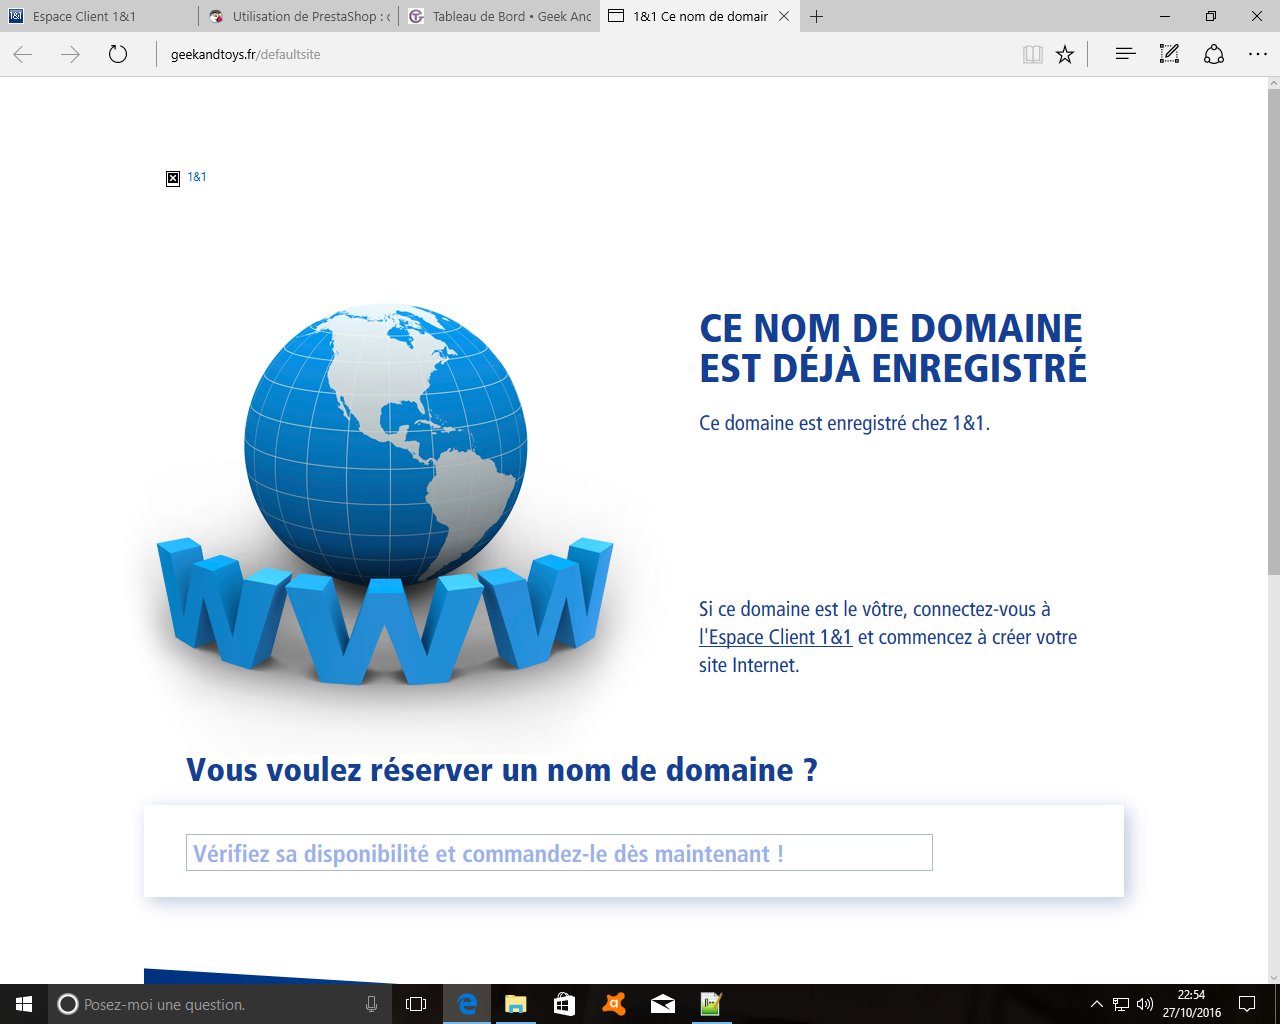Image resolution: width=1280 pixels, height=1024 pixels.
Task: Open Avast antivirus taskbar icon
Action: pyautogui.click(x=613, y=1004)
